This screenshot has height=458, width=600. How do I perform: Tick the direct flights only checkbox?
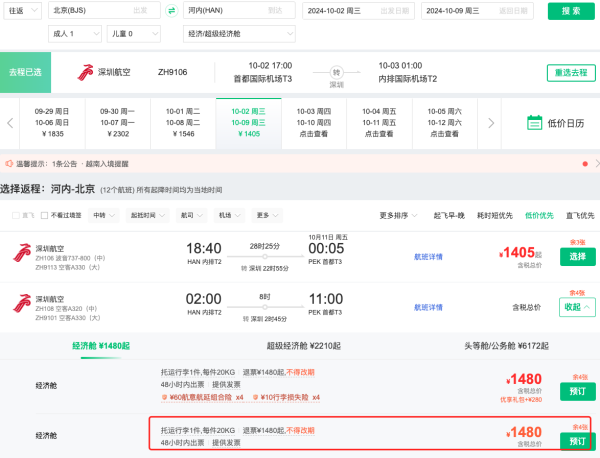(16, 215)
